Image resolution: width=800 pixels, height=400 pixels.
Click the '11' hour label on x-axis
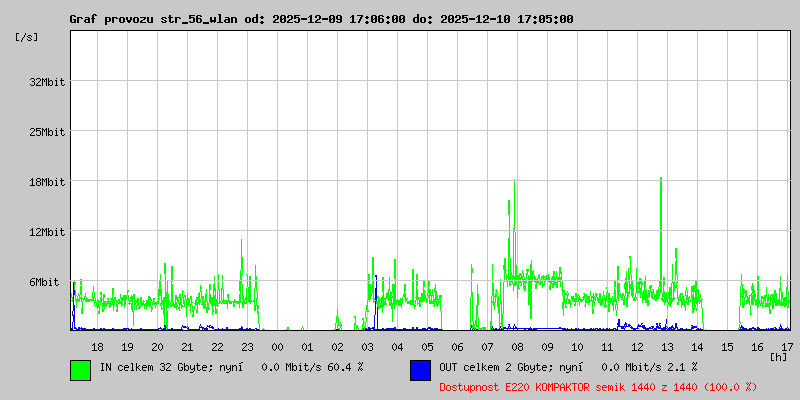(x=607, y=347)
